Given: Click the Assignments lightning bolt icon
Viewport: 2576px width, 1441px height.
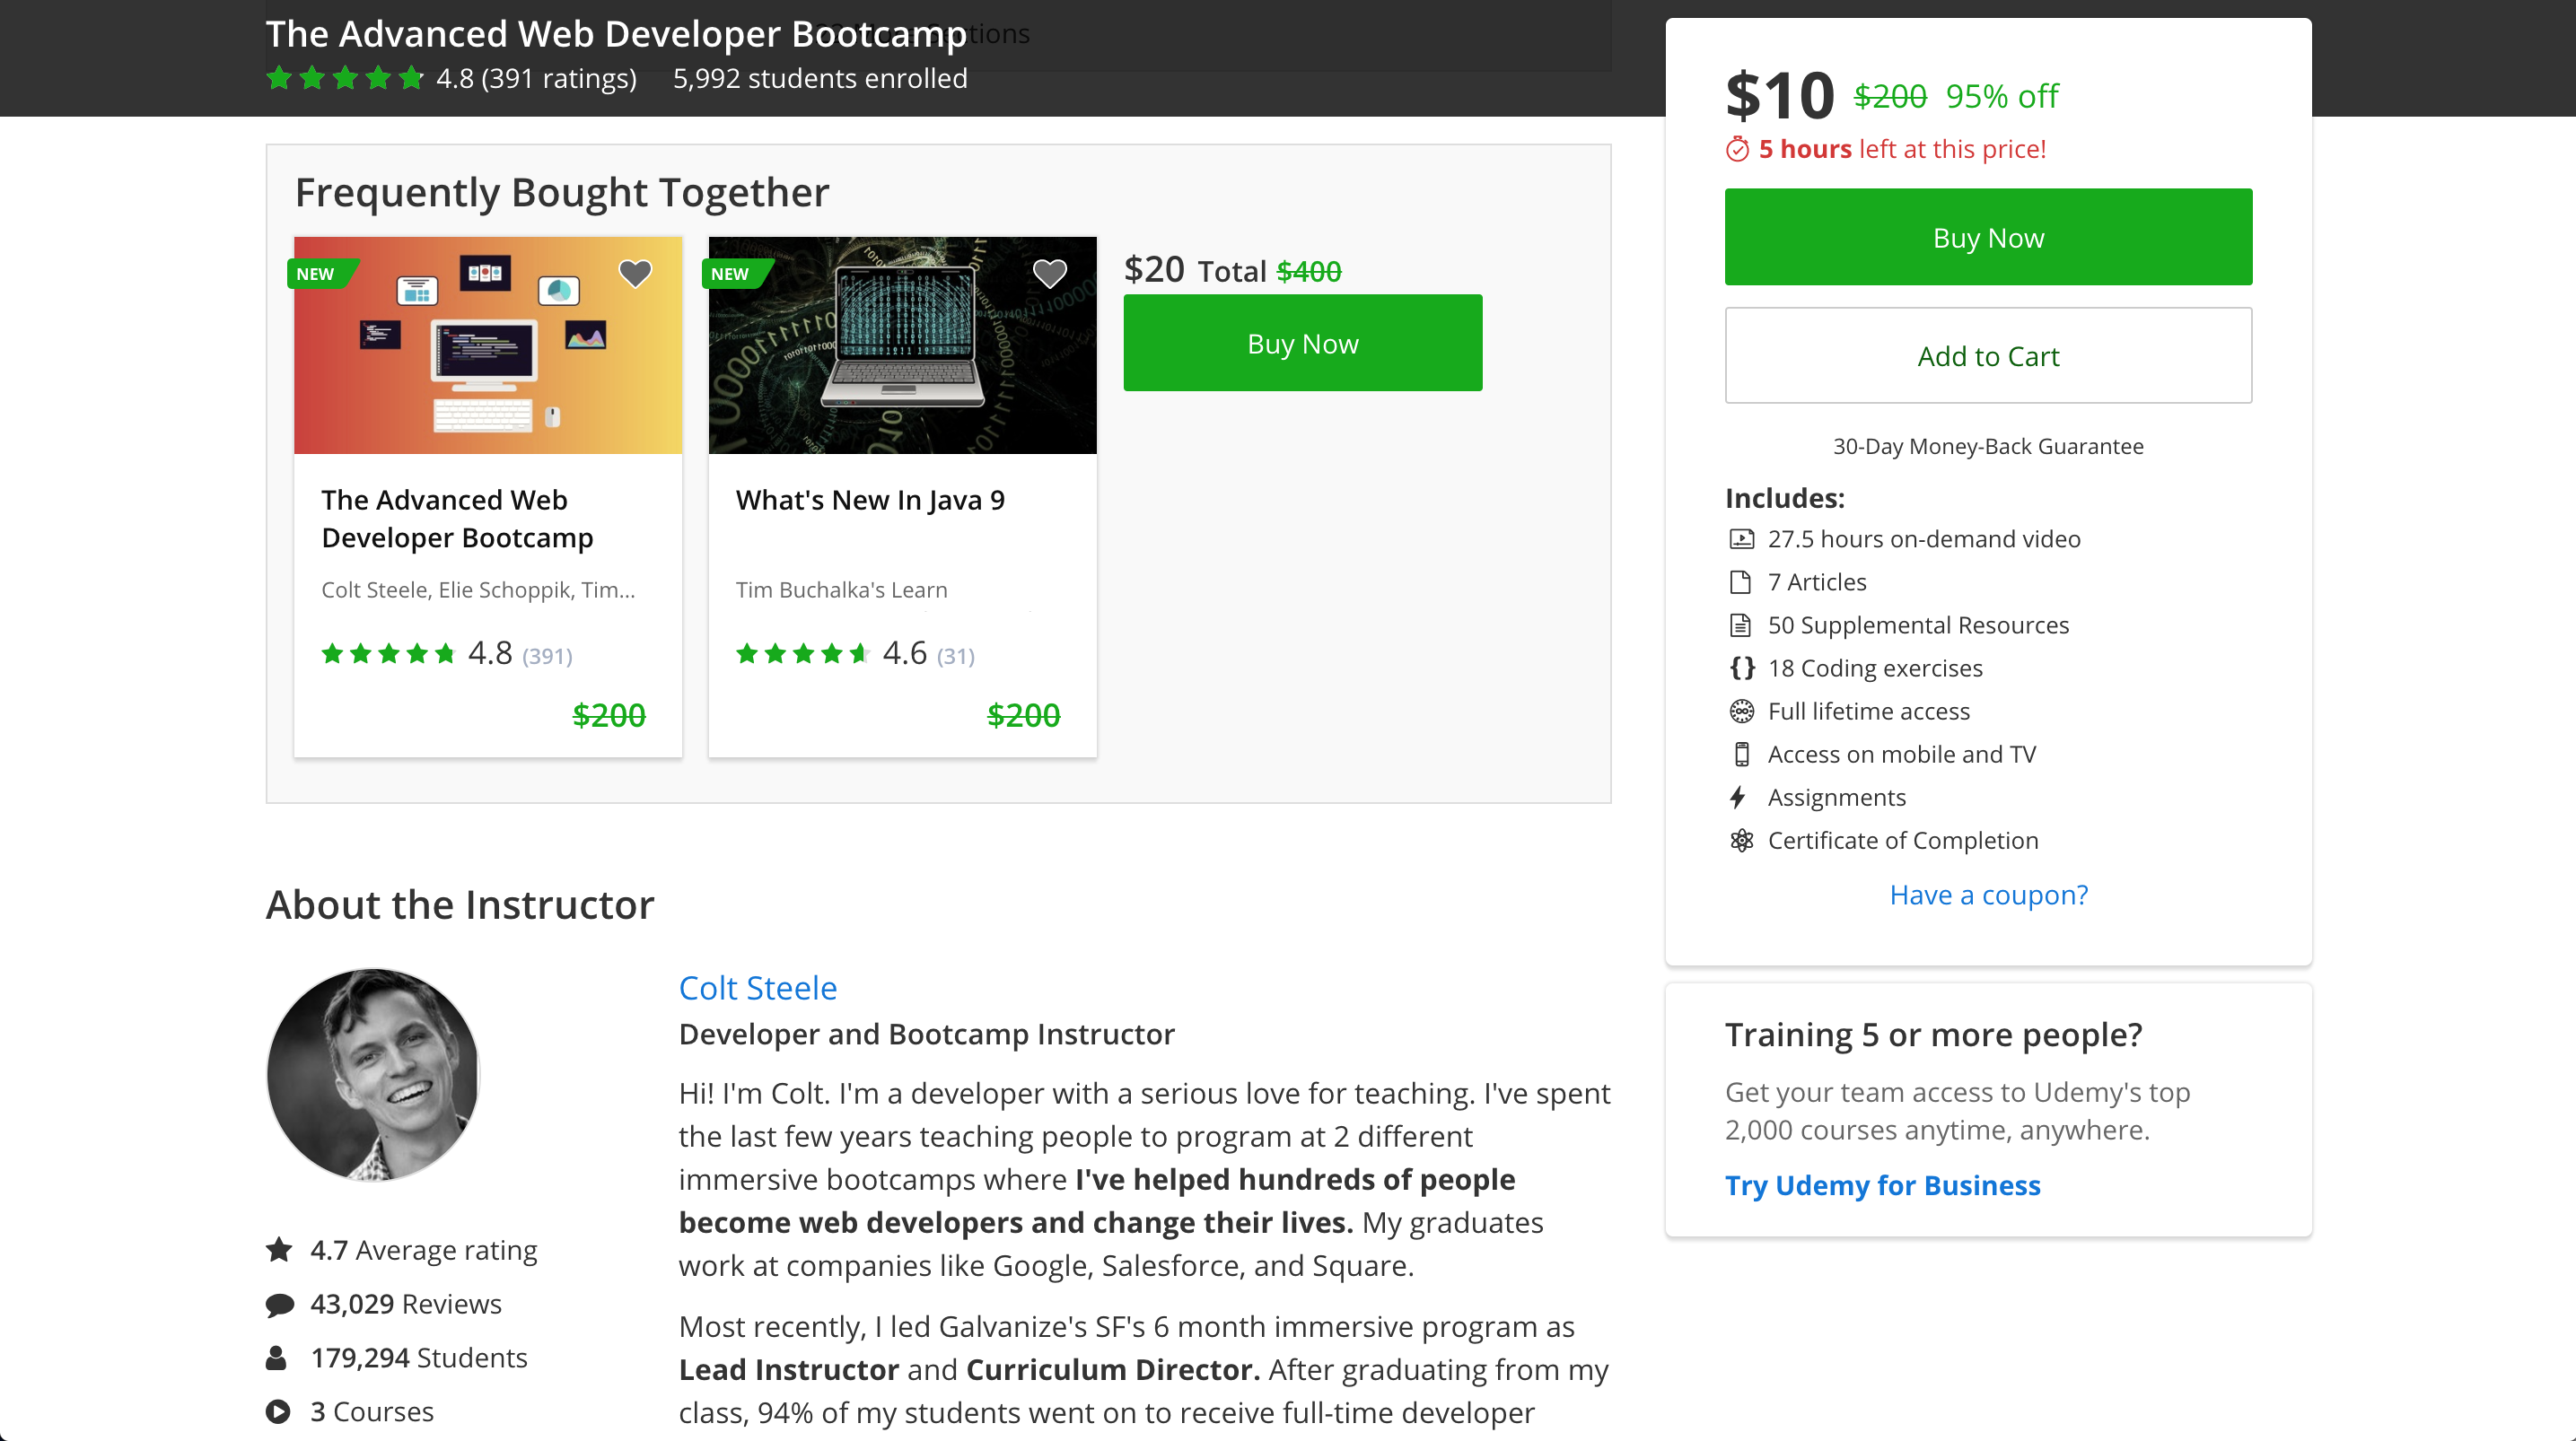Looking at the screenshot, I should tap(1739, 797).
